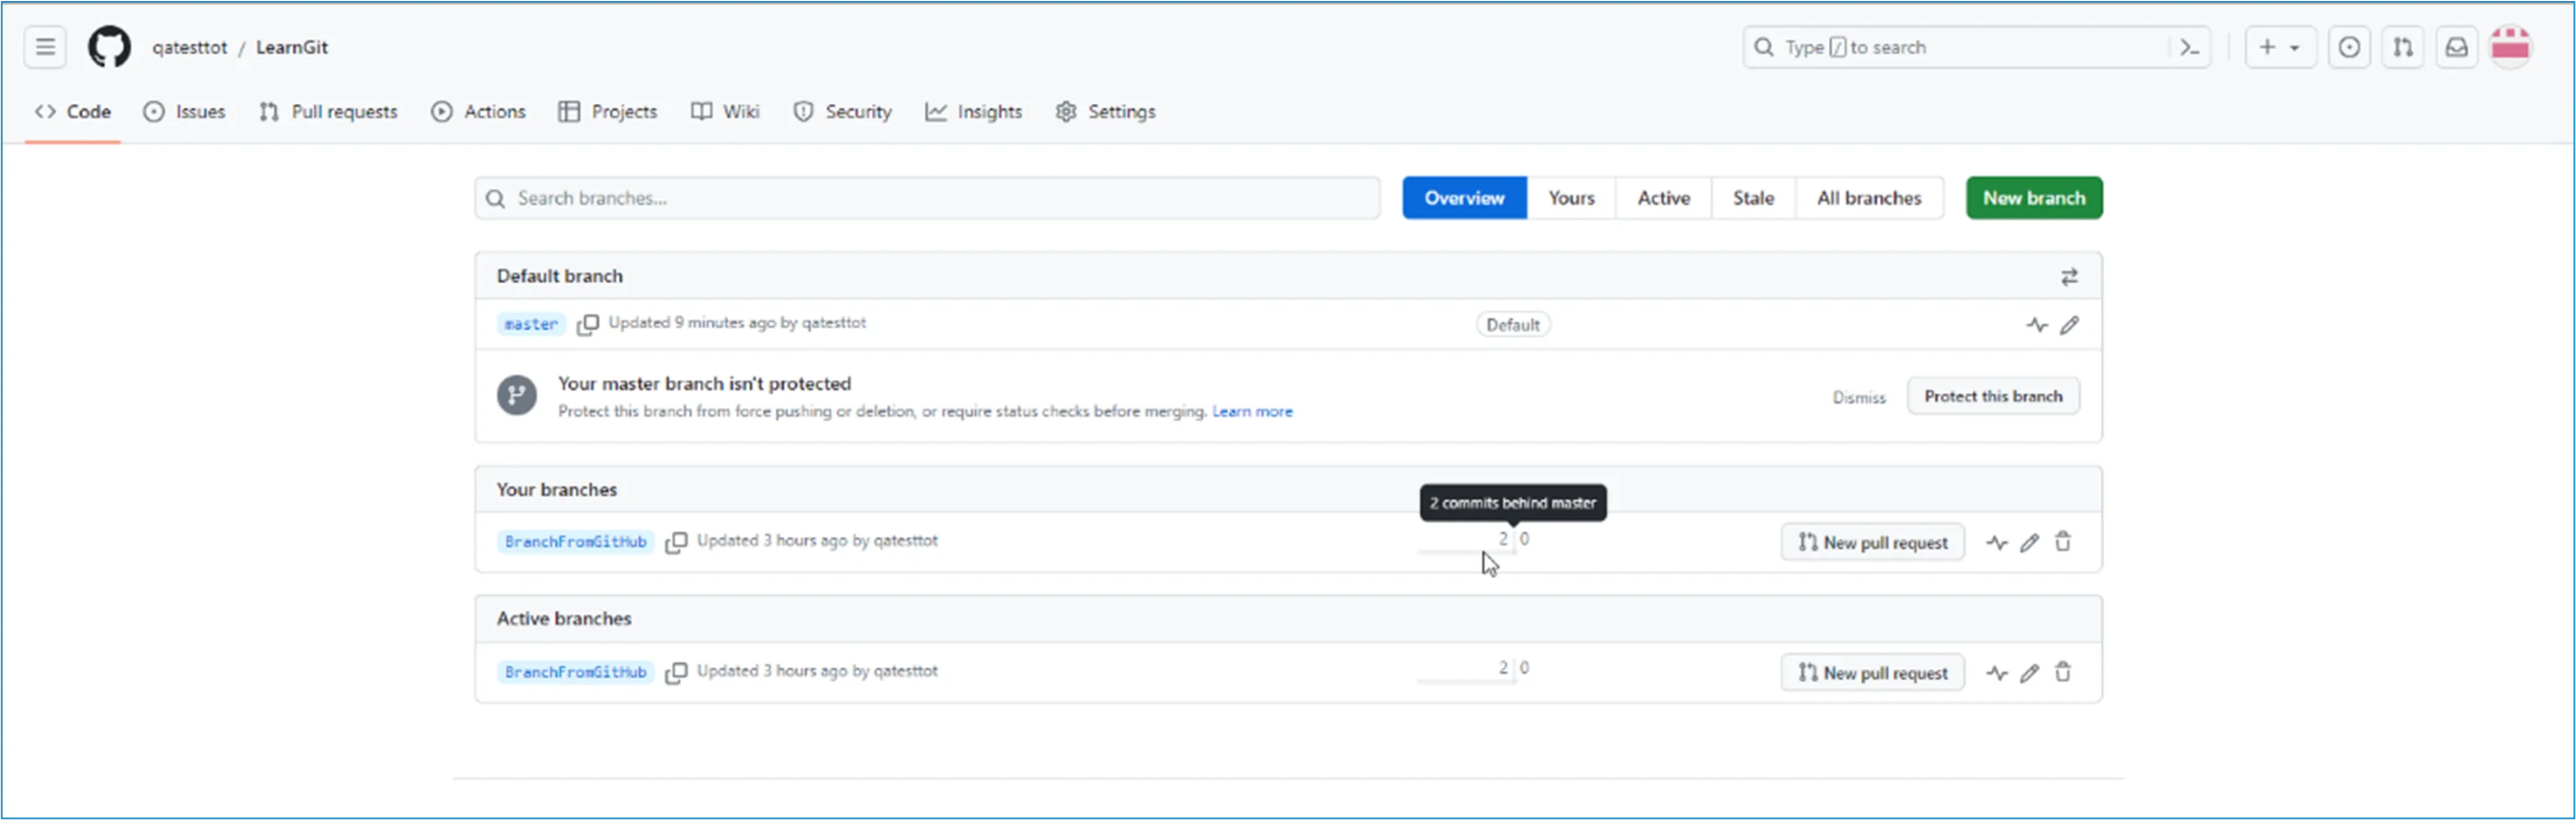Rename master branch with pencil icon

pyautogui.click(x=2069, y=325)
